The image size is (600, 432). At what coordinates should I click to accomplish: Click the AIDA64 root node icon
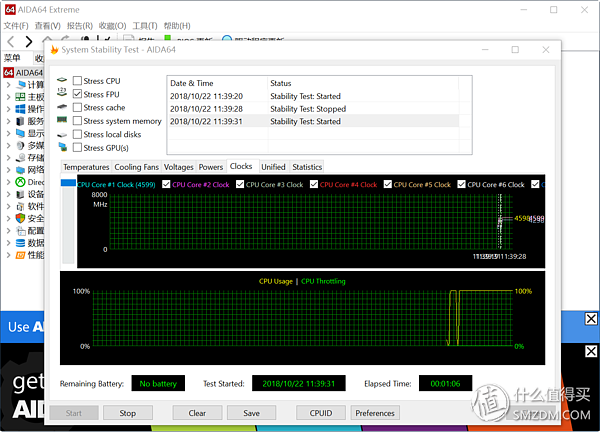(8, 72)
